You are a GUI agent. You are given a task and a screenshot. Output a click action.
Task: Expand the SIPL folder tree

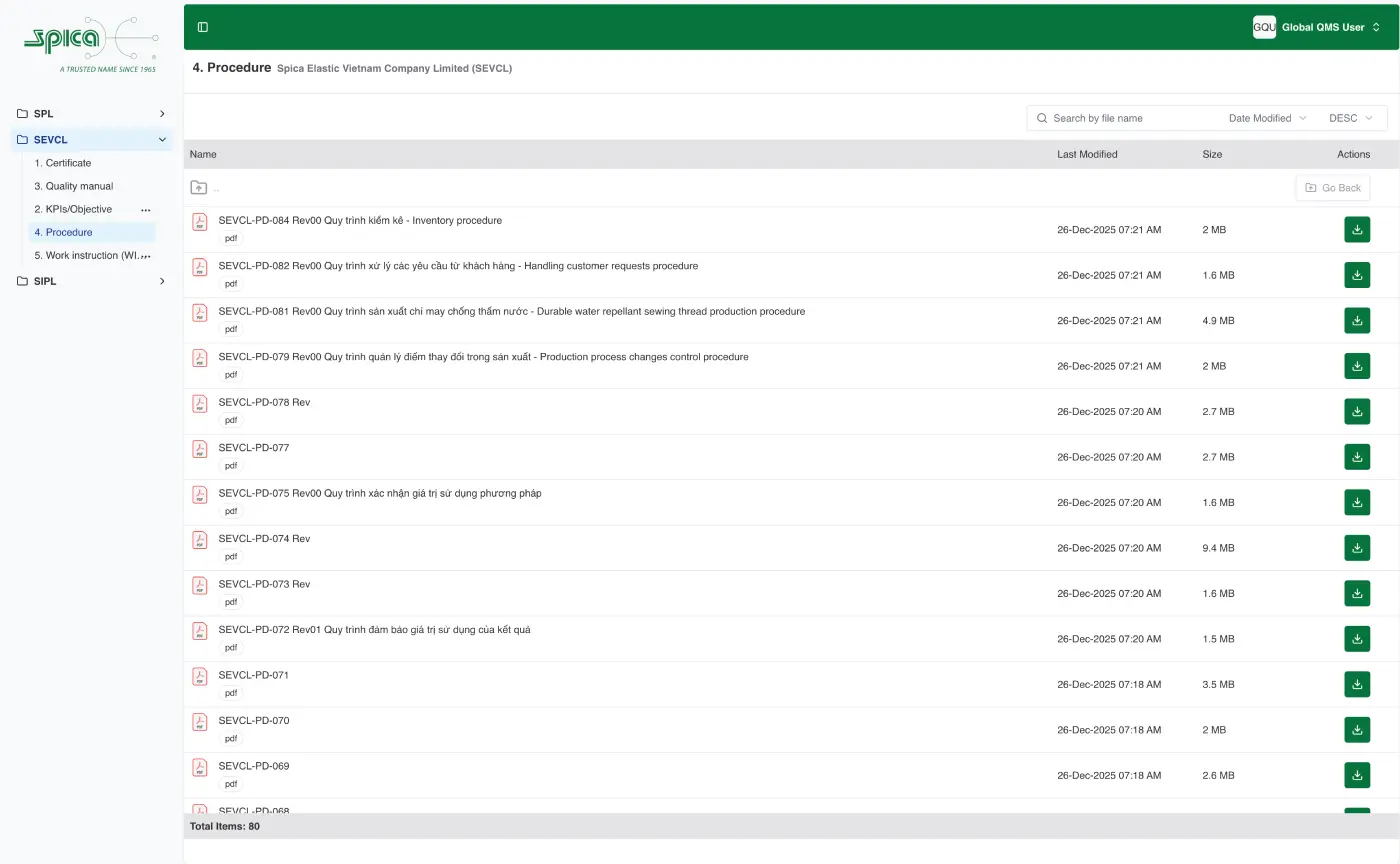click(161, 281)
